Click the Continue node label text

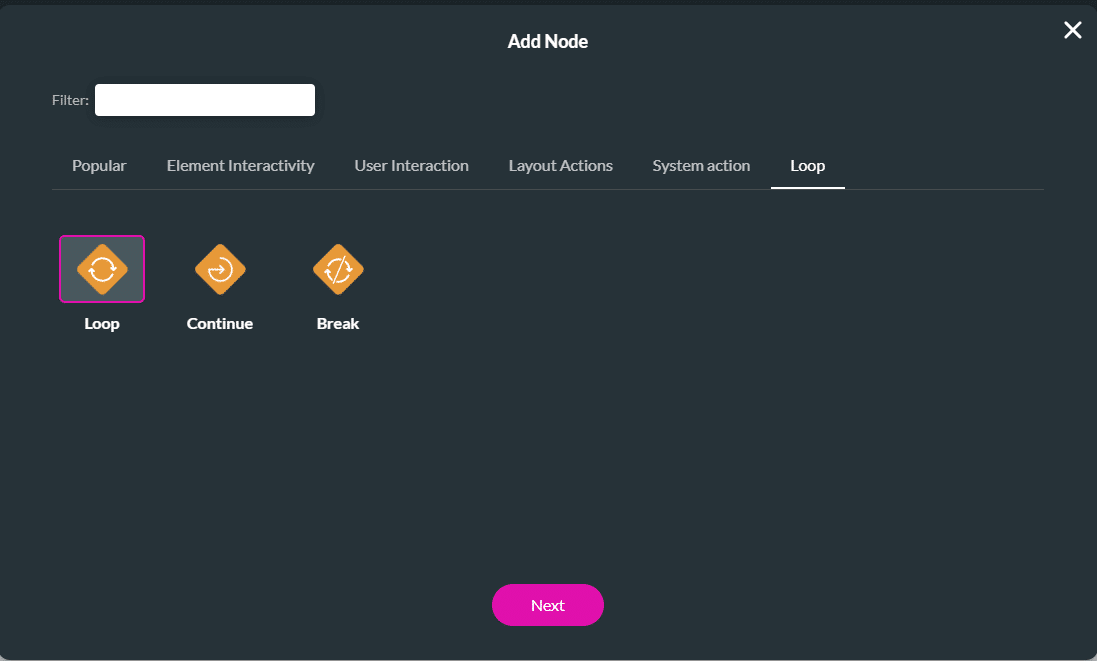click(220, 324)
